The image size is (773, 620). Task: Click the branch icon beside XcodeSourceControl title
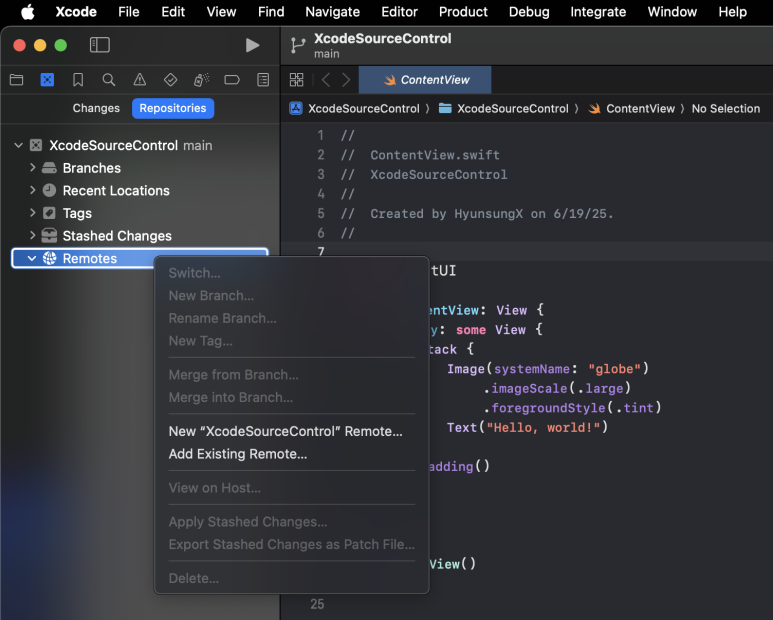click(x=298, y=45)
